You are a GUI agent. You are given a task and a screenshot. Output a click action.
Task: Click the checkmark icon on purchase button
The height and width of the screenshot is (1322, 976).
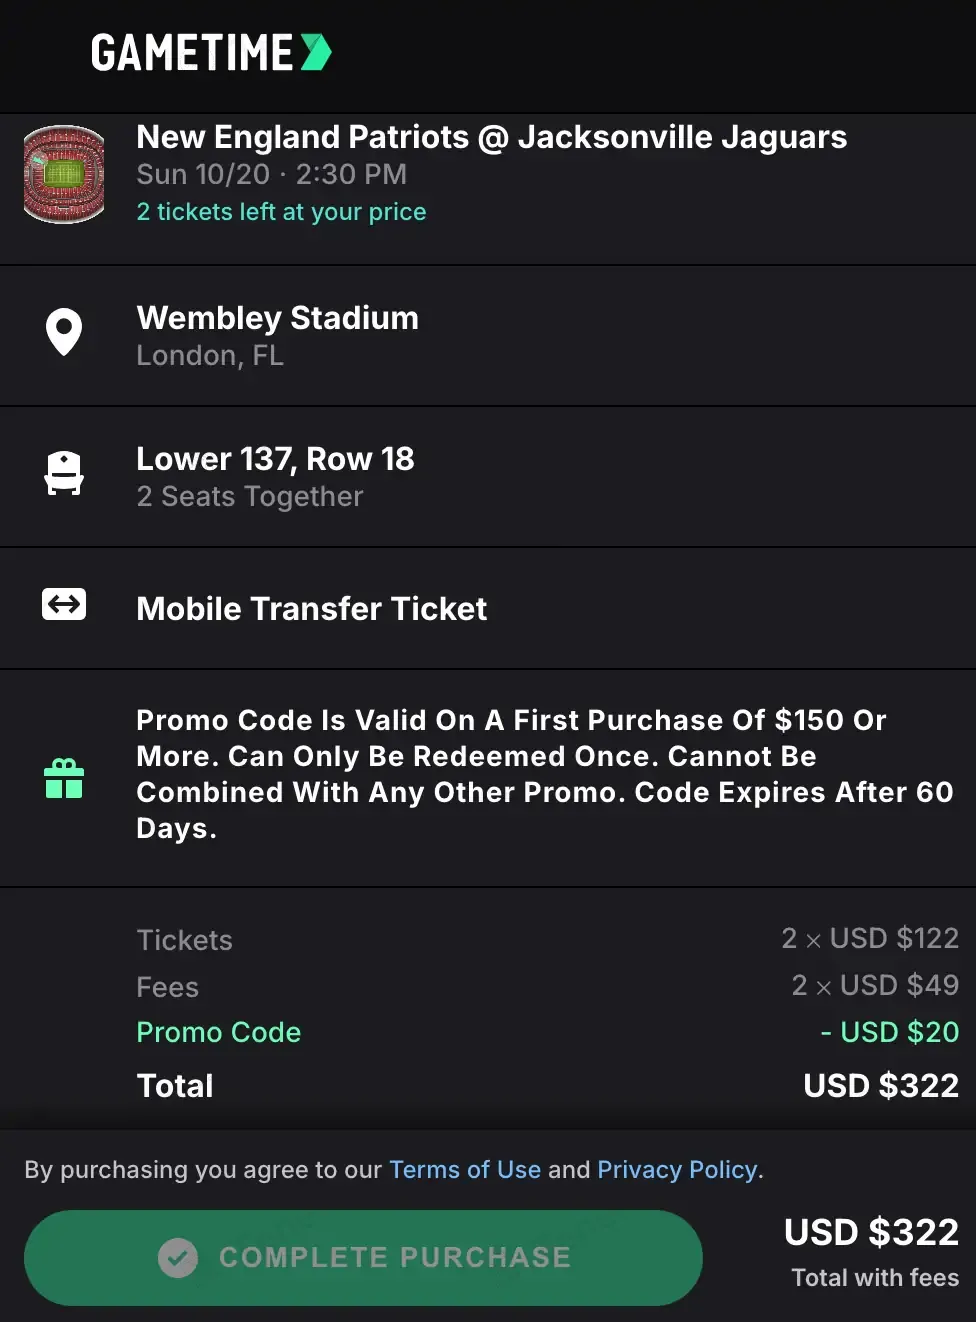coord(178,1258)
